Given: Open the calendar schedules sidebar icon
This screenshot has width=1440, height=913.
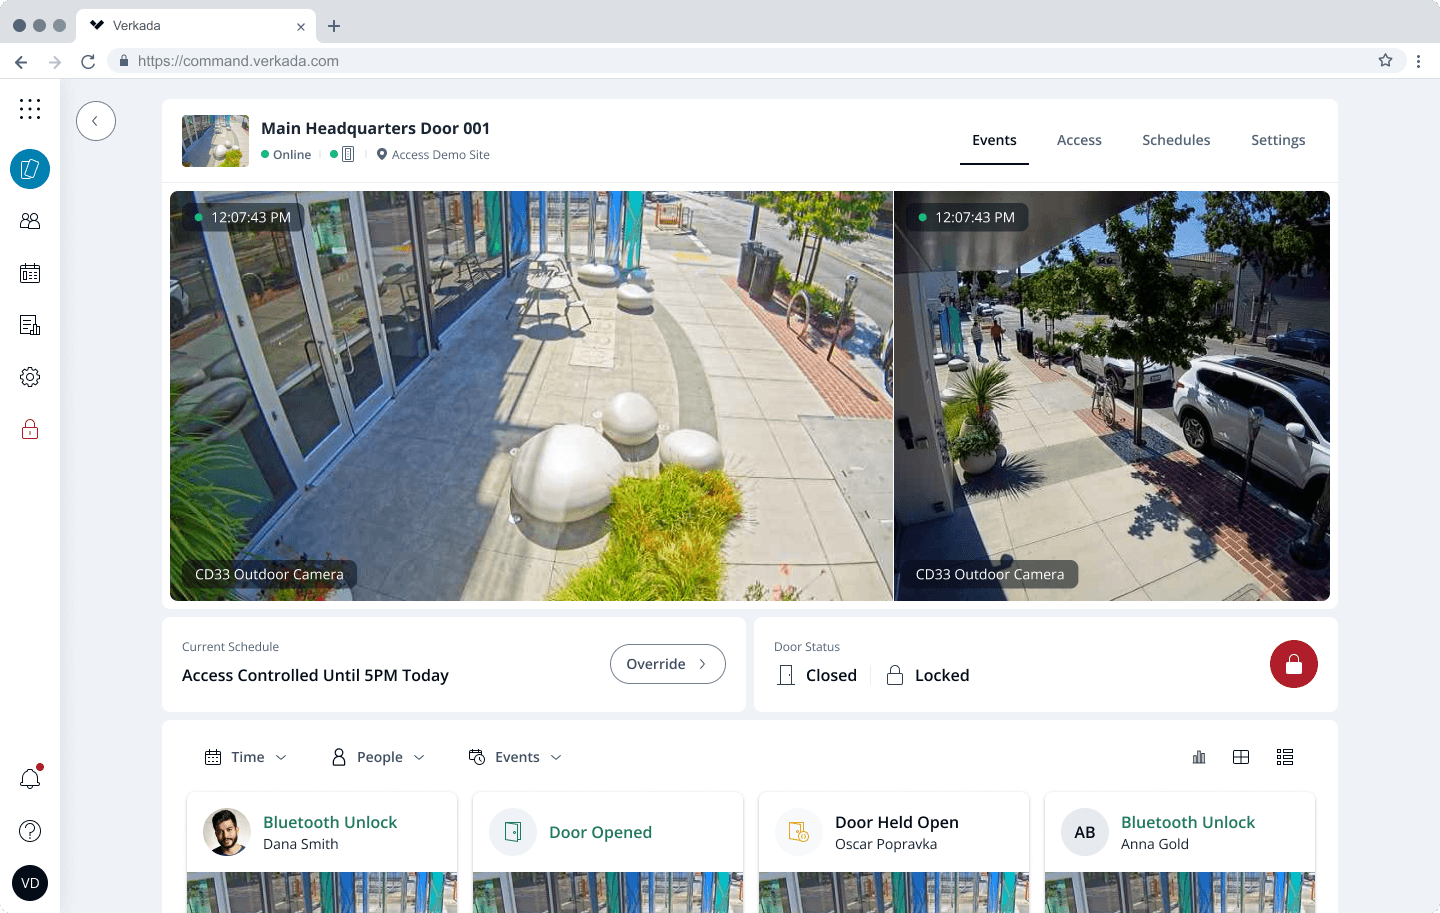Looking at the screenshot, I should click(x=30, y=273).
